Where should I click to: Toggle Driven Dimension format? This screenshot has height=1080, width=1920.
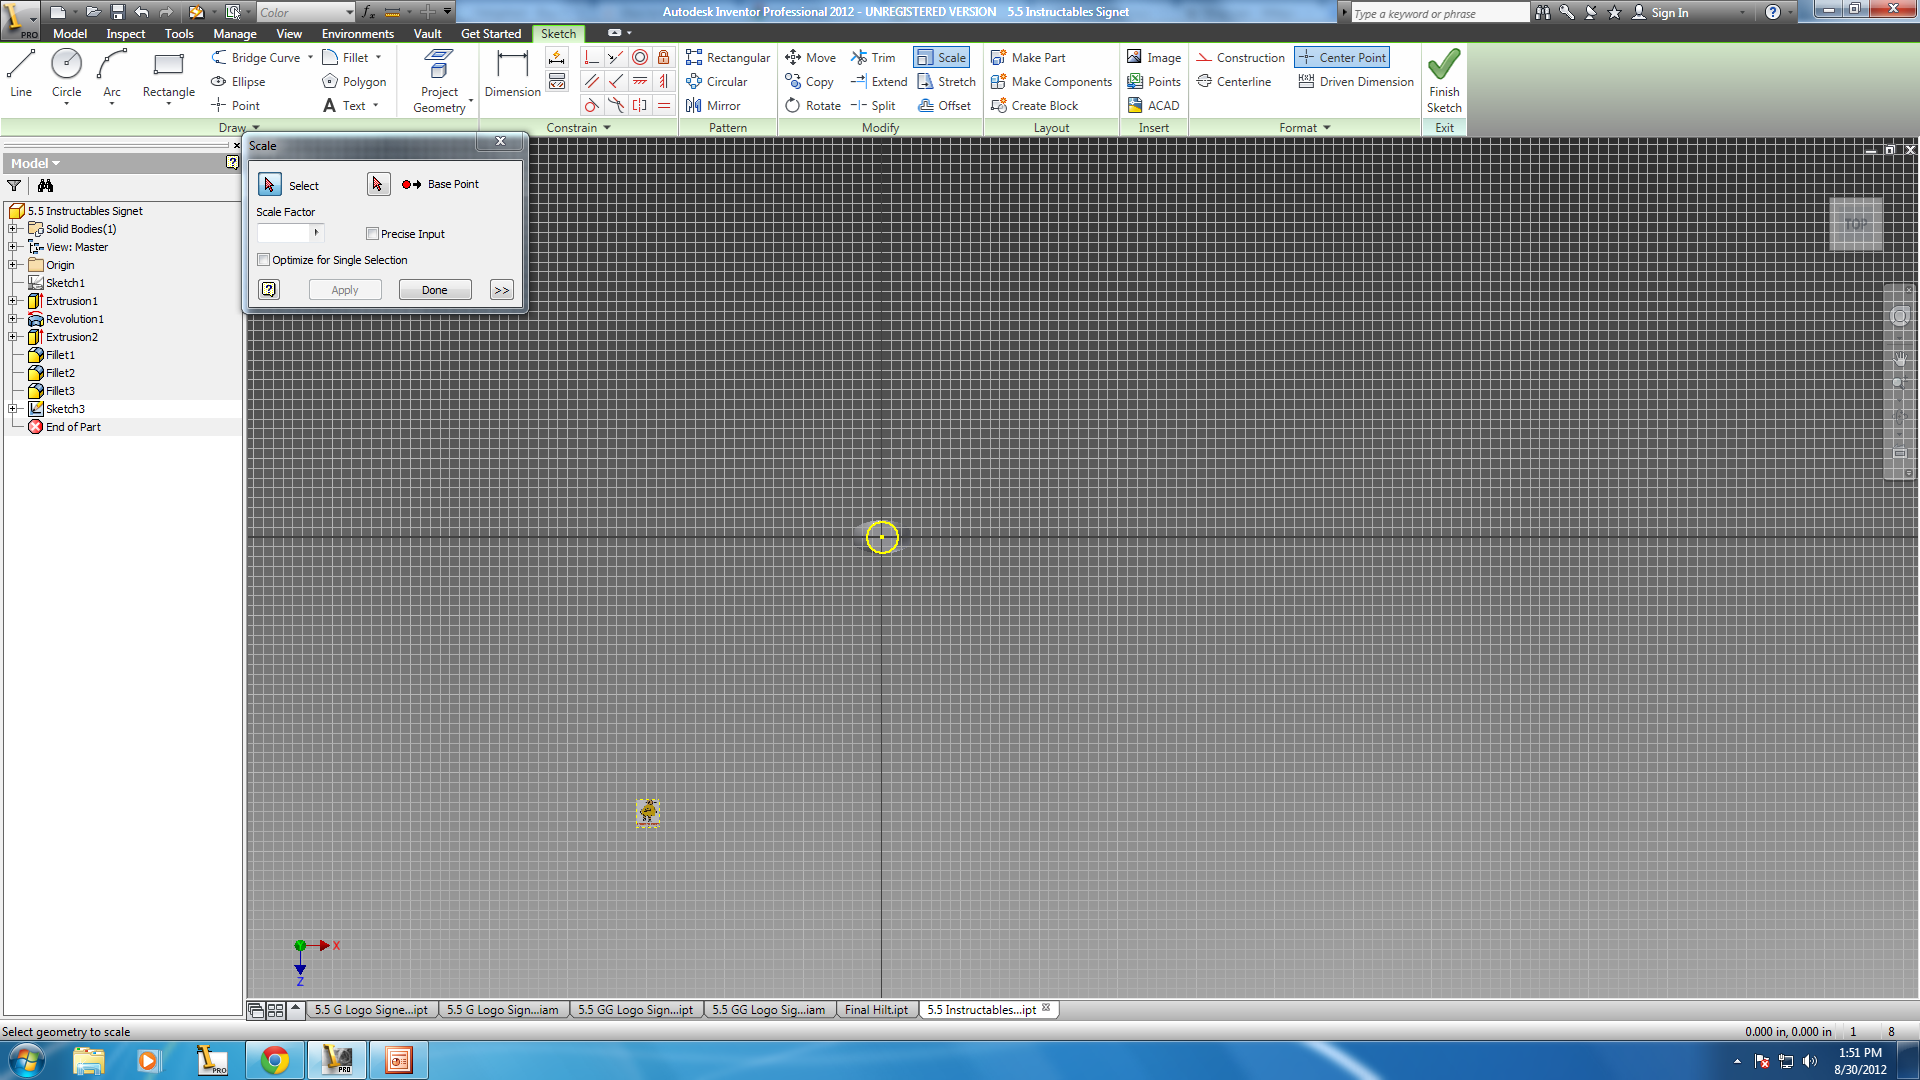tap(1355, 82)
